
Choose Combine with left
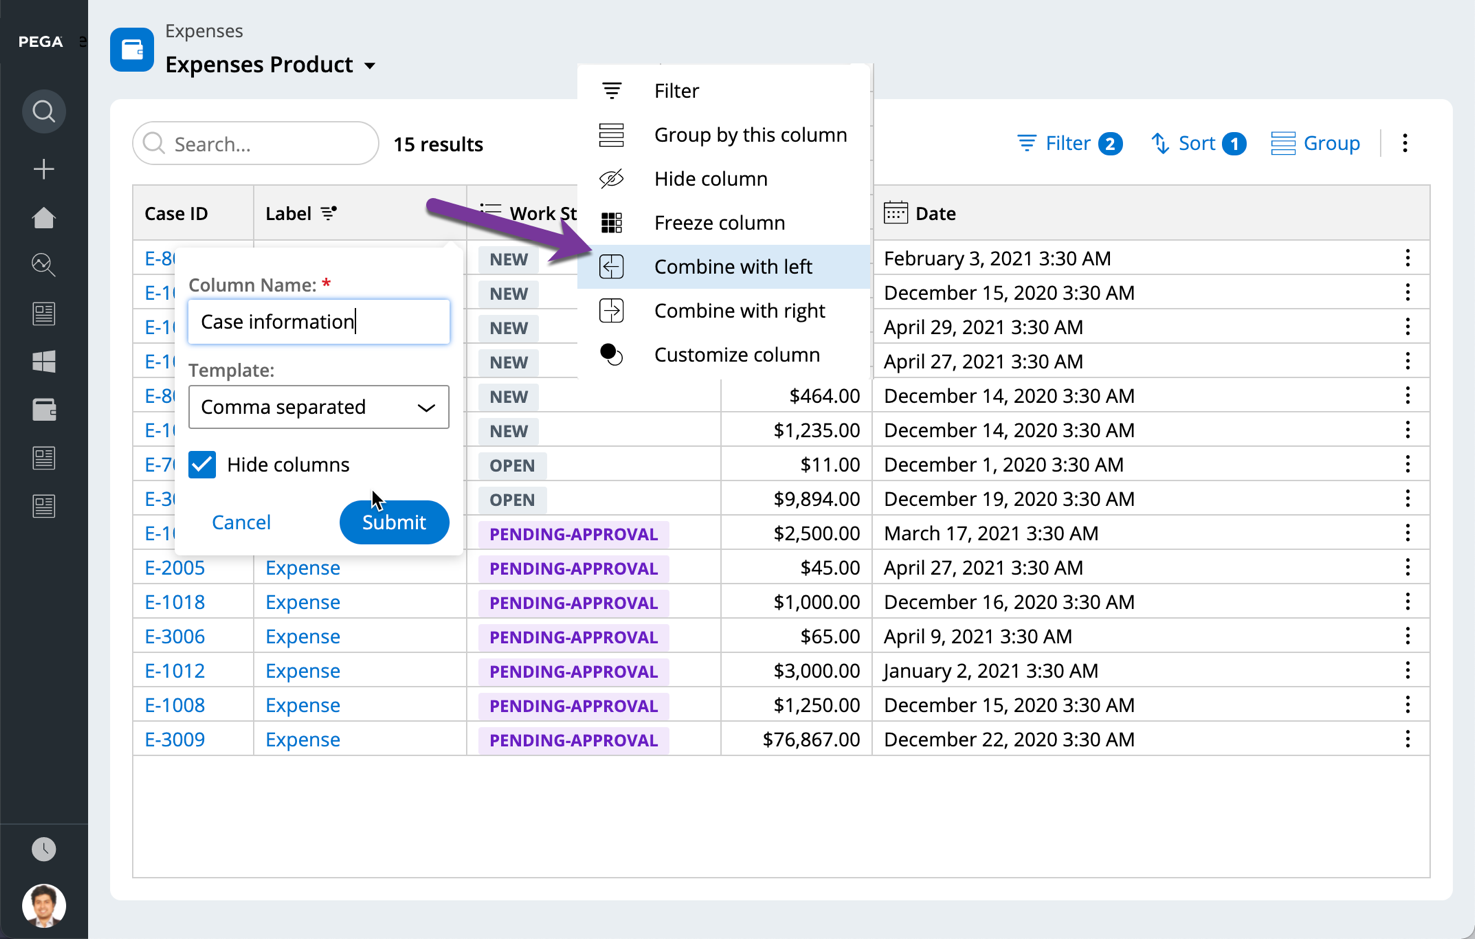point(724,266)
